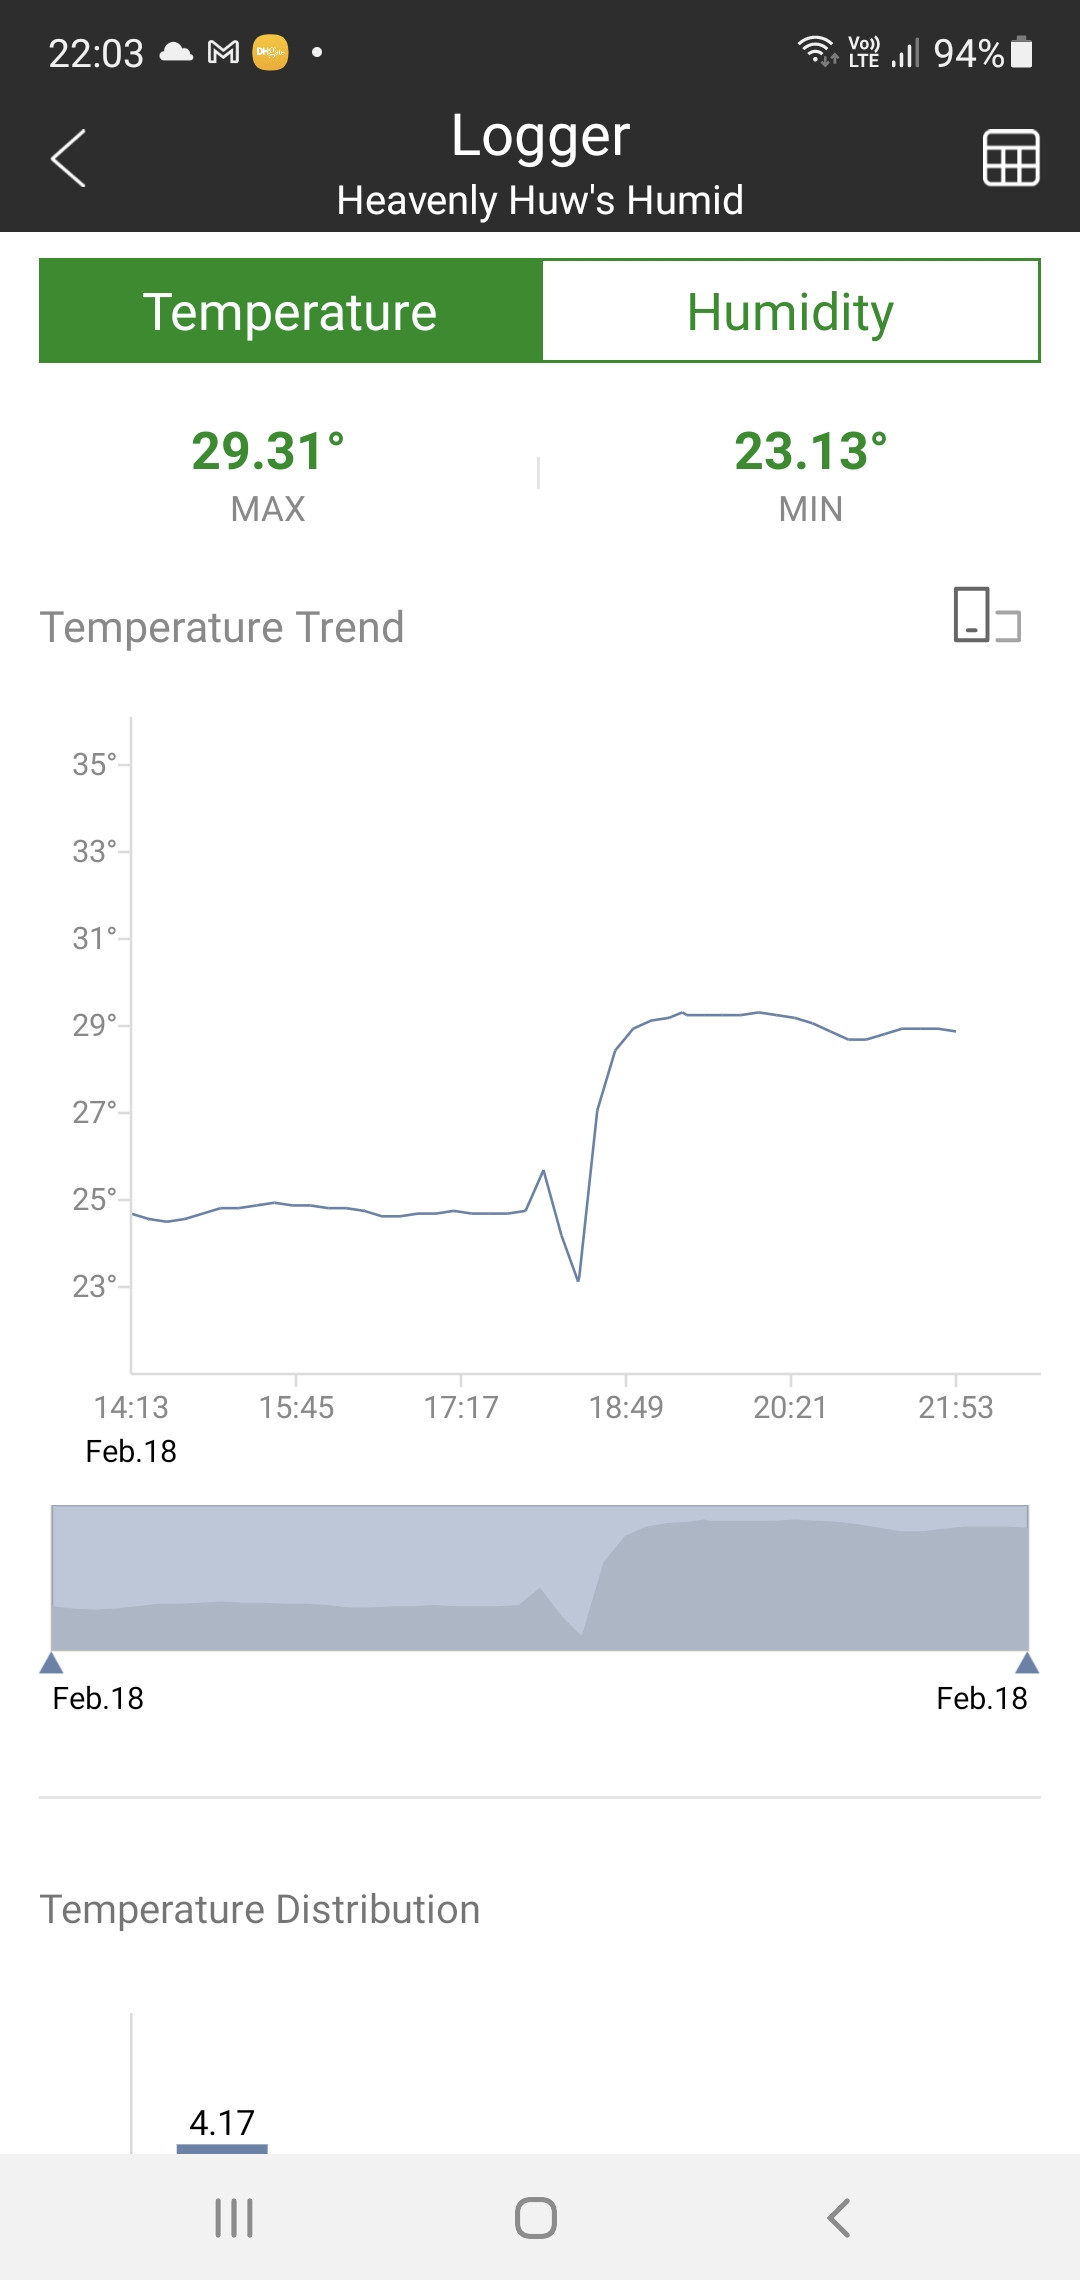Tap the 29.31° MAX temperature value
Screen dimensions: 1080x2280
tap(268, 452)
